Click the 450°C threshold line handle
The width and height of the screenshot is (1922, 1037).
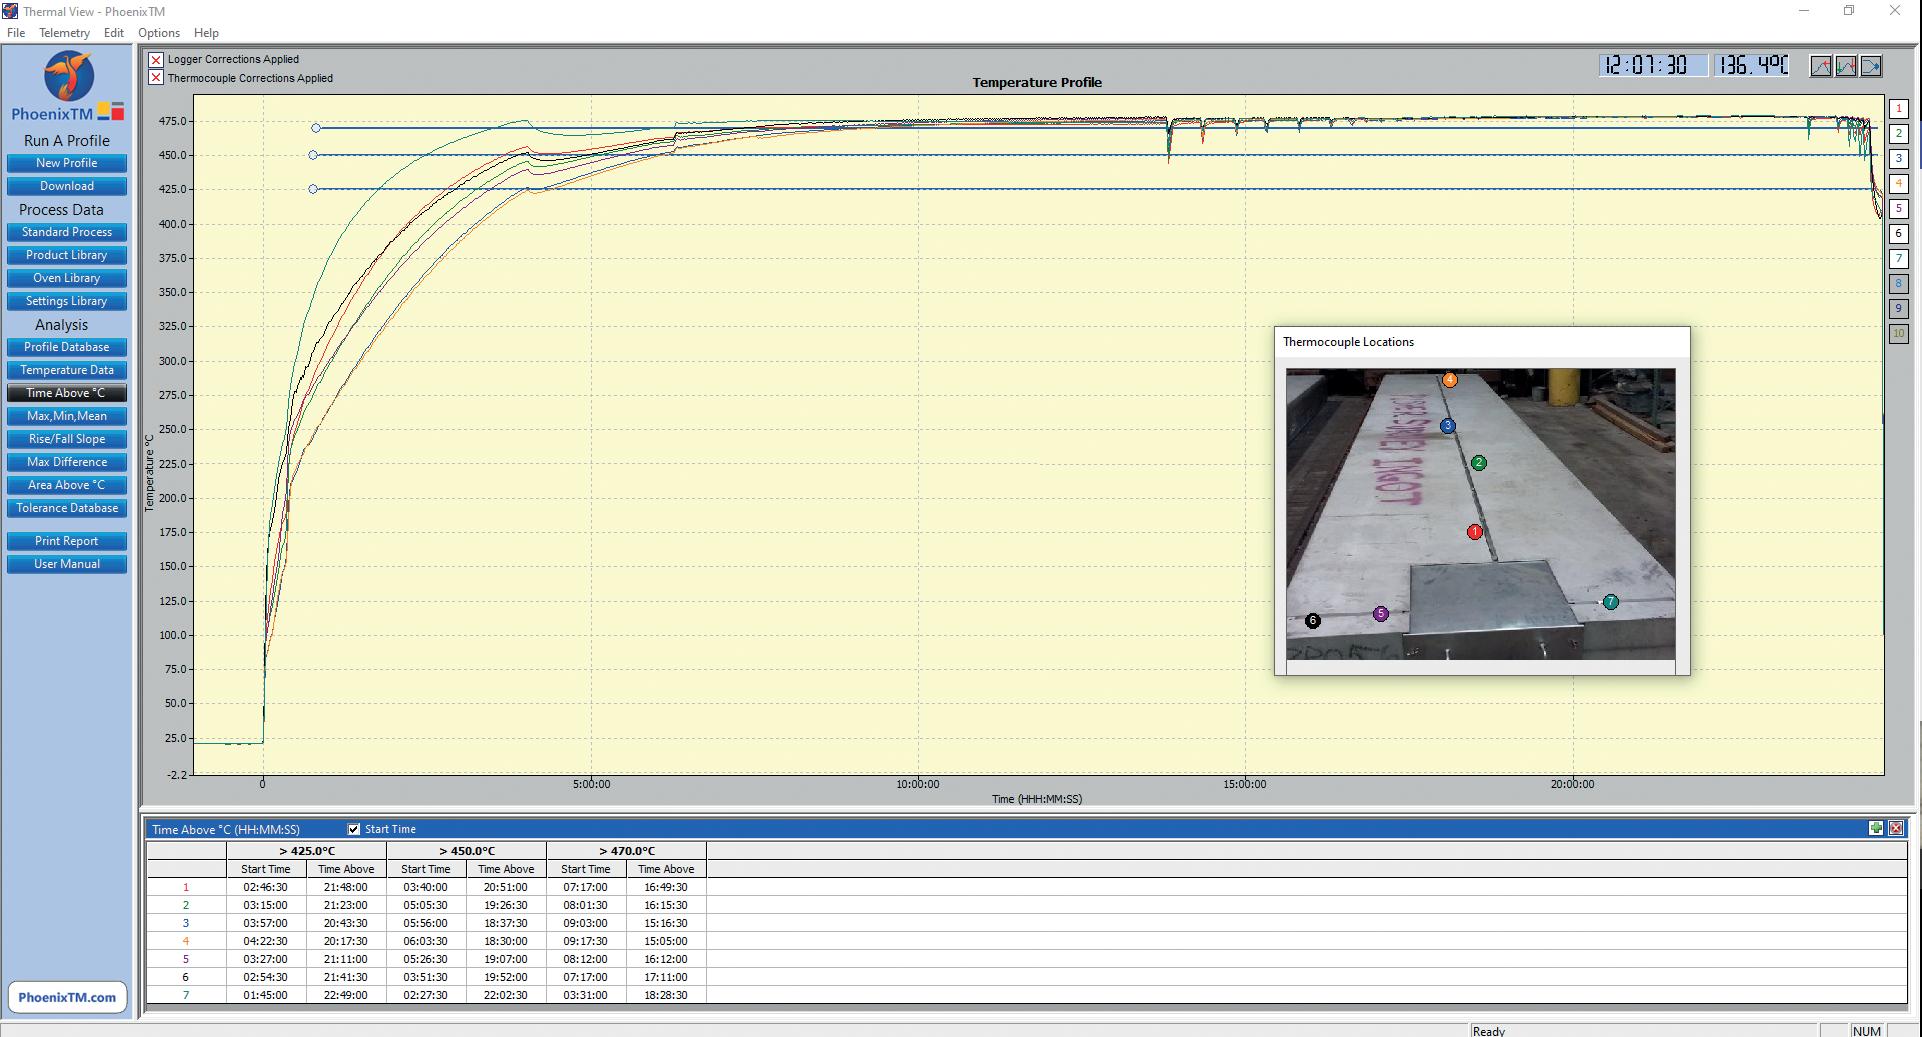point(313,155)
